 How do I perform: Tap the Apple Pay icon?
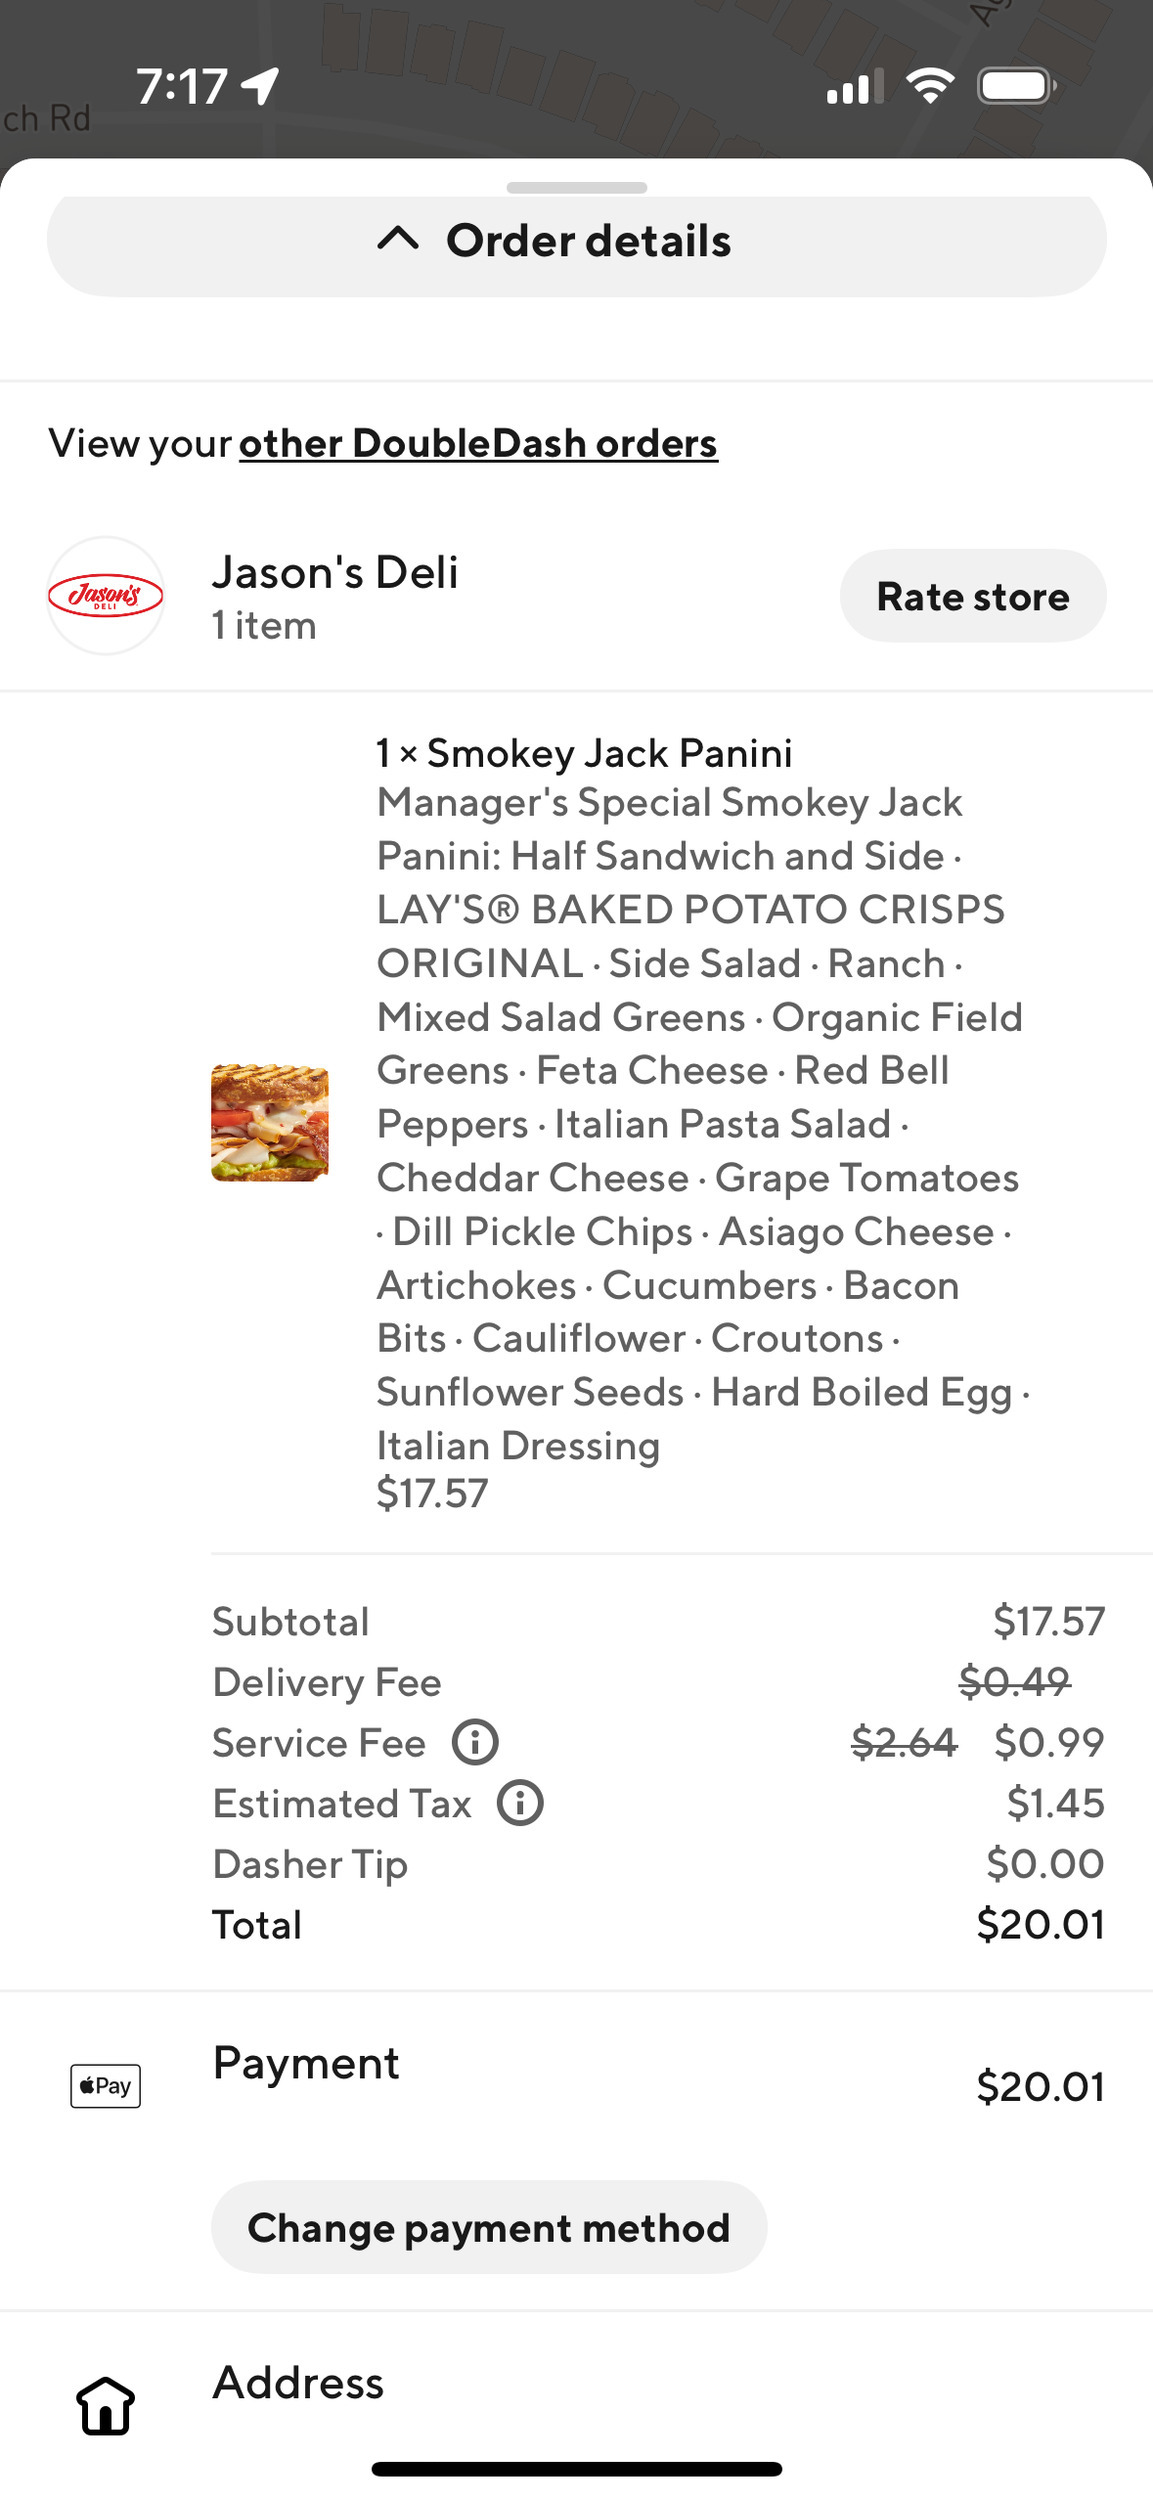pyautogui.click(x=106, y=2086)
